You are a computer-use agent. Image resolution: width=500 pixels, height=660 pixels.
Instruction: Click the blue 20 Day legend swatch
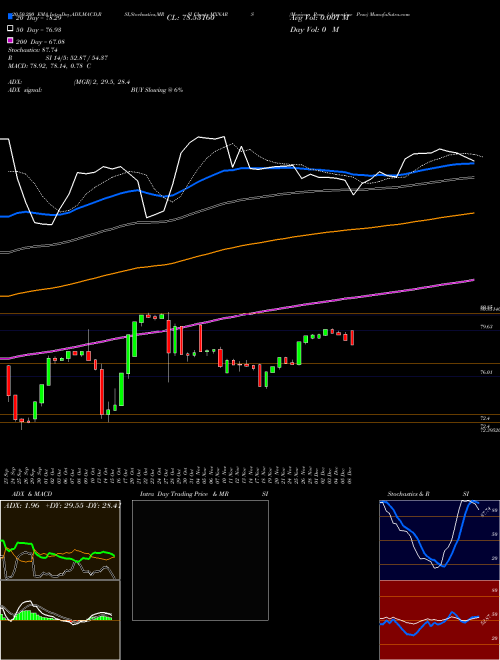click(10, 17)
